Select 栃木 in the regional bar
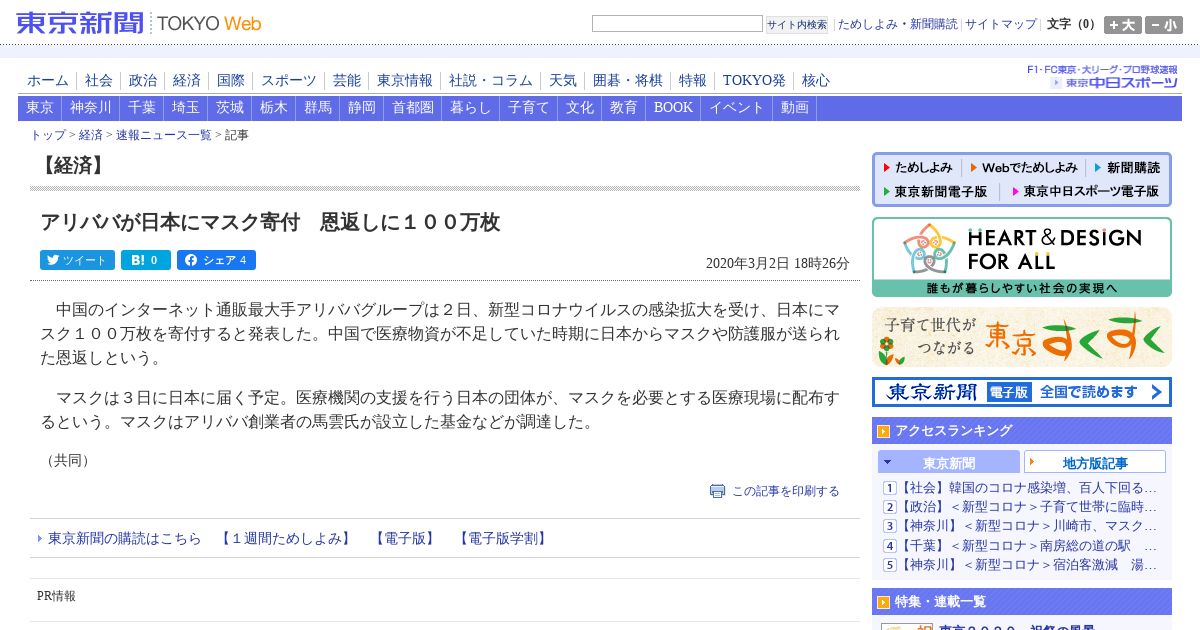The width and height of the screenshot is (1200, 630). [x=274, y=108]
